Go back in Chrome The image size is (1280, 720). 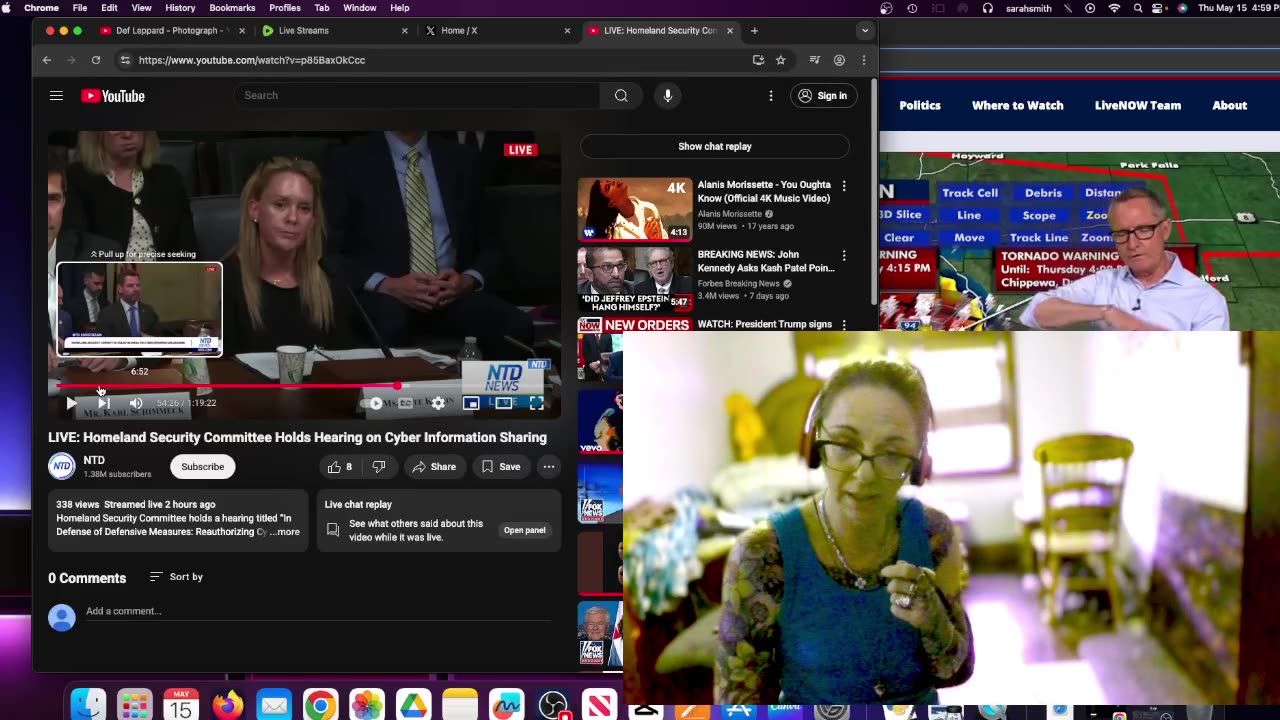click(47, 60)
